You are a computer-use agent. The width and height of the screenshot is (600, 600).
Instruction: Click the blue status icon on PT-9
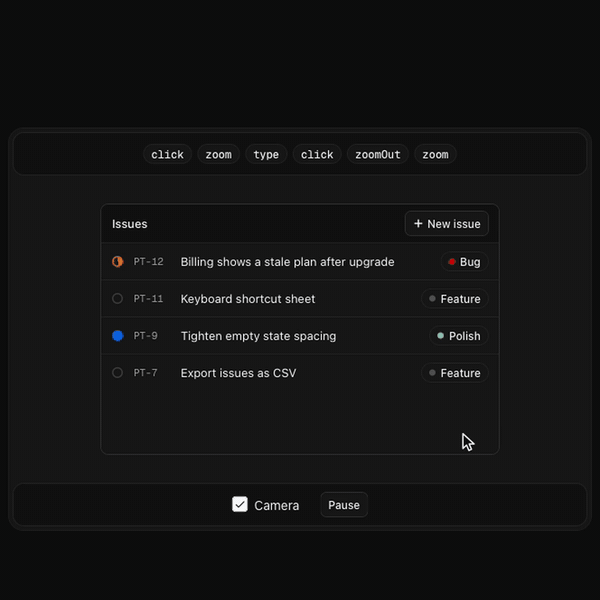point(117,336)
